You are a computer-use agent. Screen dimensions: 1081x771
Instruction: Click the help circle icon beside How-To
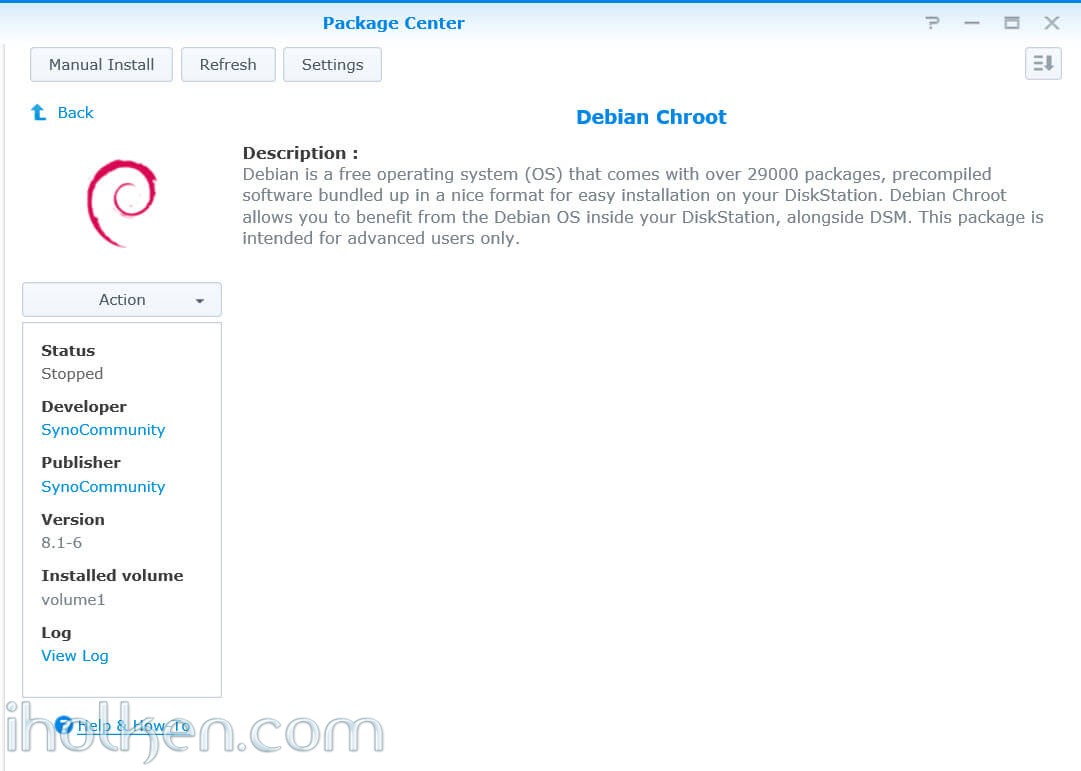coord(64,725)
